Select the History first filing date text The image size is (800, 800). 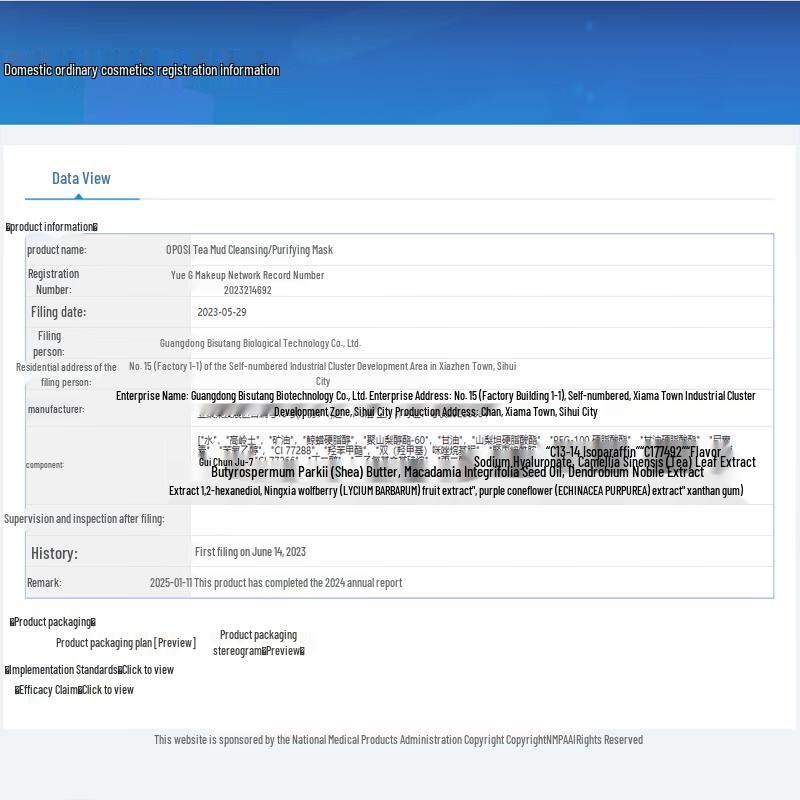click(250, 552)
